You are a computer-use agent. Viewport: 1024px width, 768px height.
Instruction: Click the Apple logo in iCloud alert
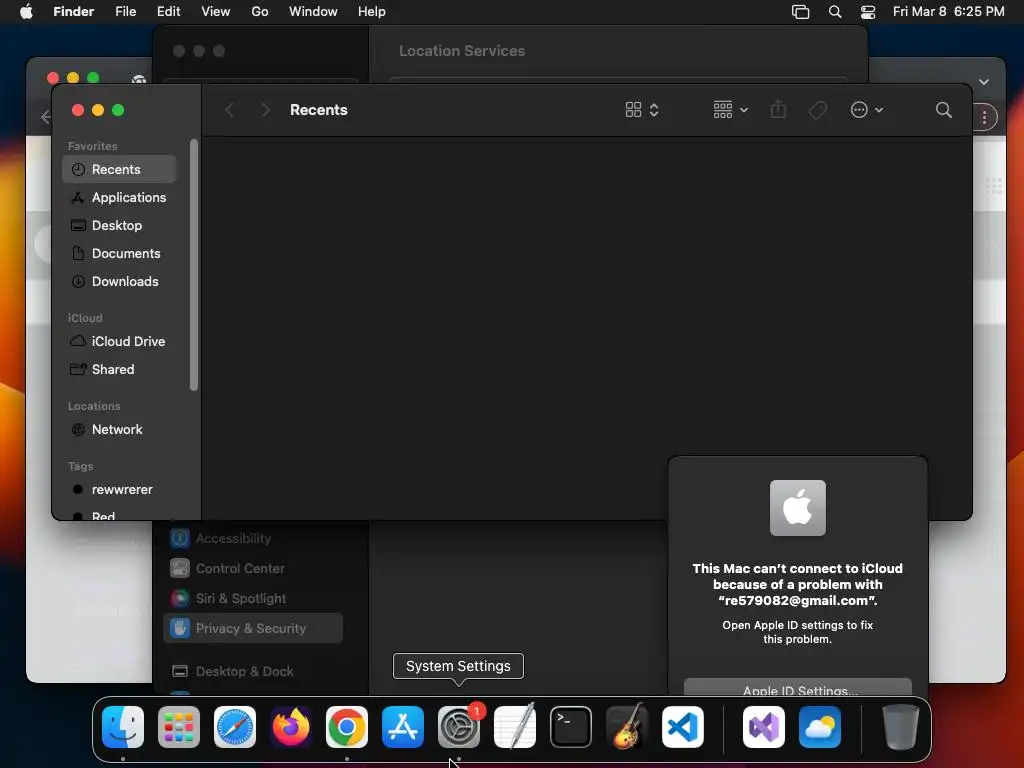coord(797,508)
